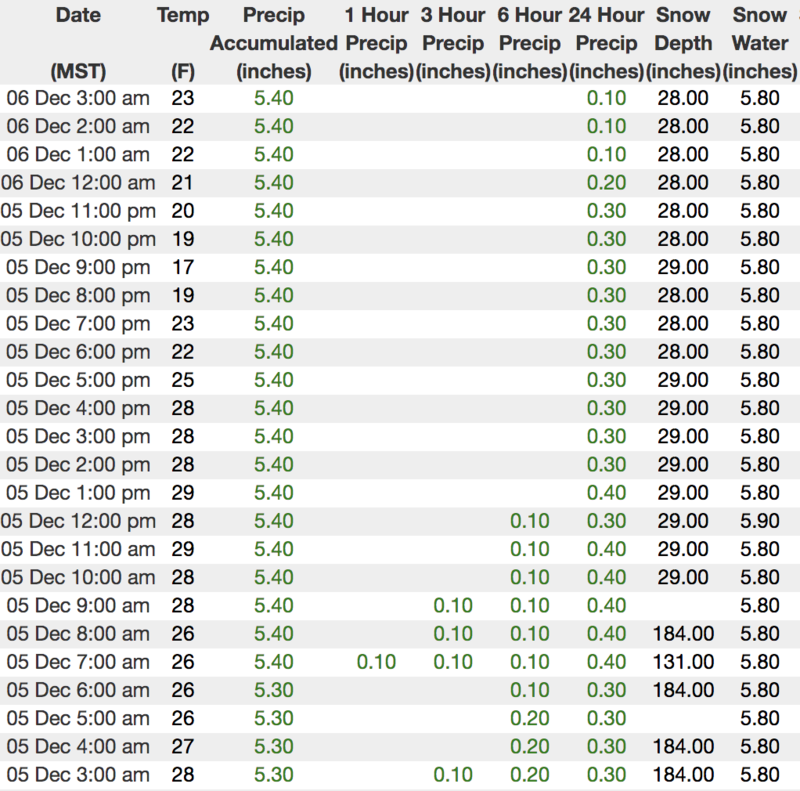Viewport: 800px width, 791px height.
Task: Click the 1 Hour Precip column header
Action: tap(376, 43)
